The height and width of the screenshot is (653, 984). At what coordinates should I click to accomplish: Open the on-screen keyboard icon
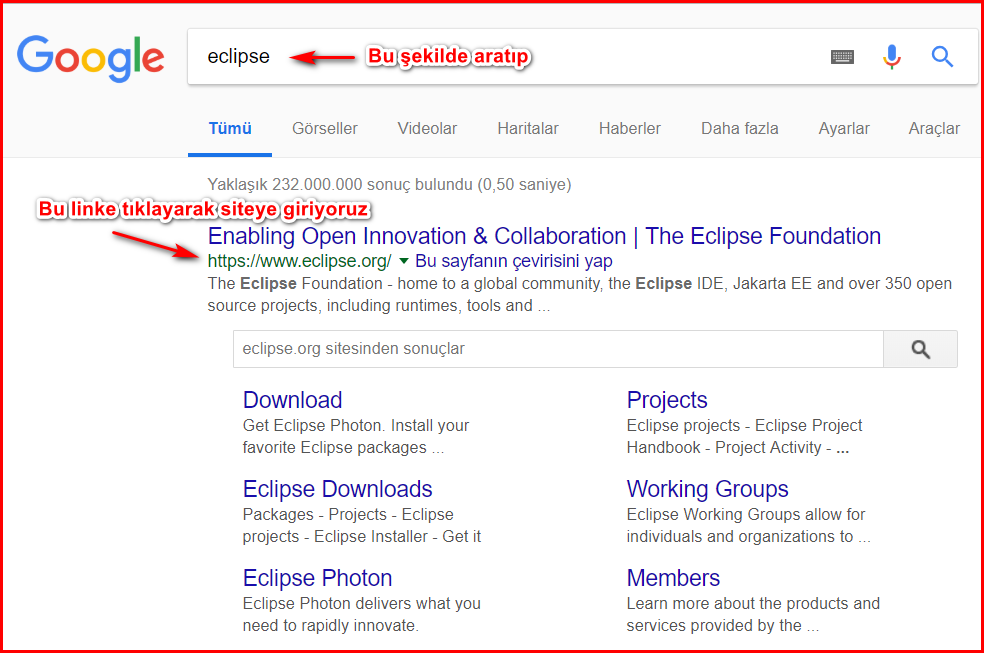pyautogui.click(x=842, y=57)
